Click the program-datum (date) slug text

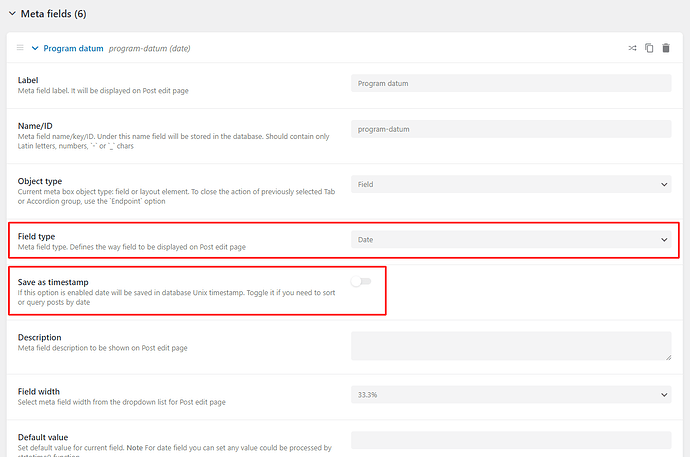(x=150, y=48)
